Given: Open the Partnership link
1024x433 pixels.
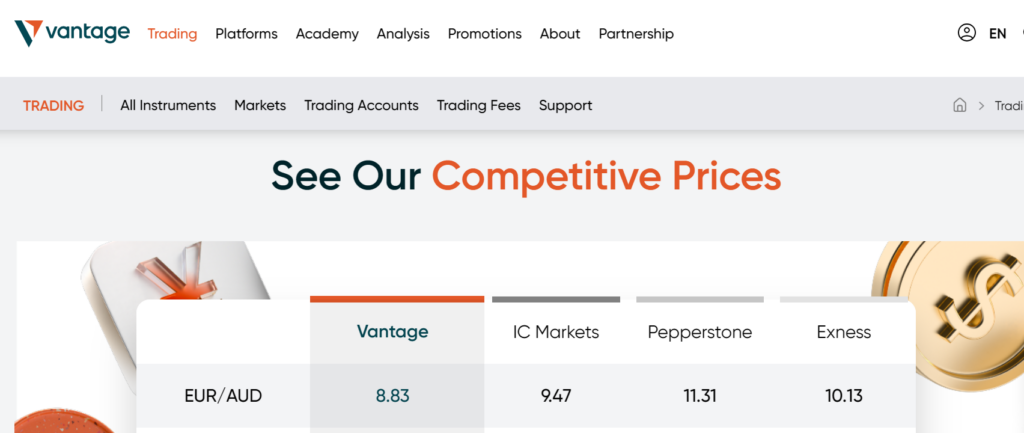Looking at the screenshot, I should pyautogui.click(x=636, y=34).
